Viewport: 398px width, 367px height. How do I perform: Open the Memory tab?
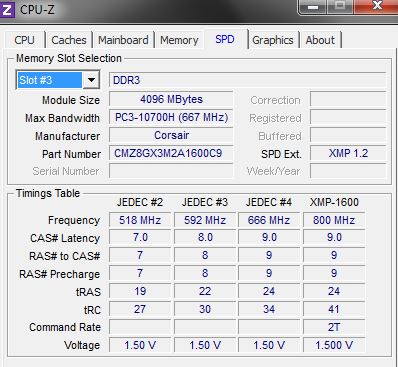click(179, 40)
